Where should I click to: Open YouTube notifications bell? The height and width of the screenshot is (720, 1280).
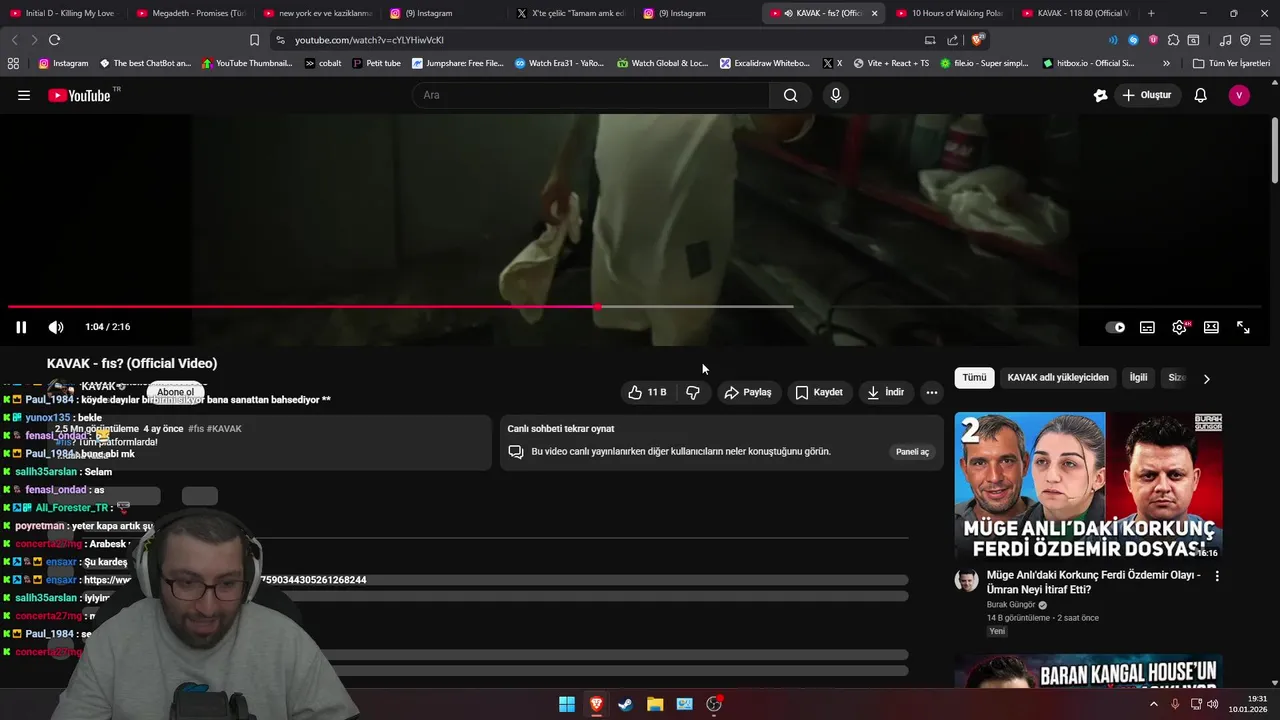[1200, 95]
